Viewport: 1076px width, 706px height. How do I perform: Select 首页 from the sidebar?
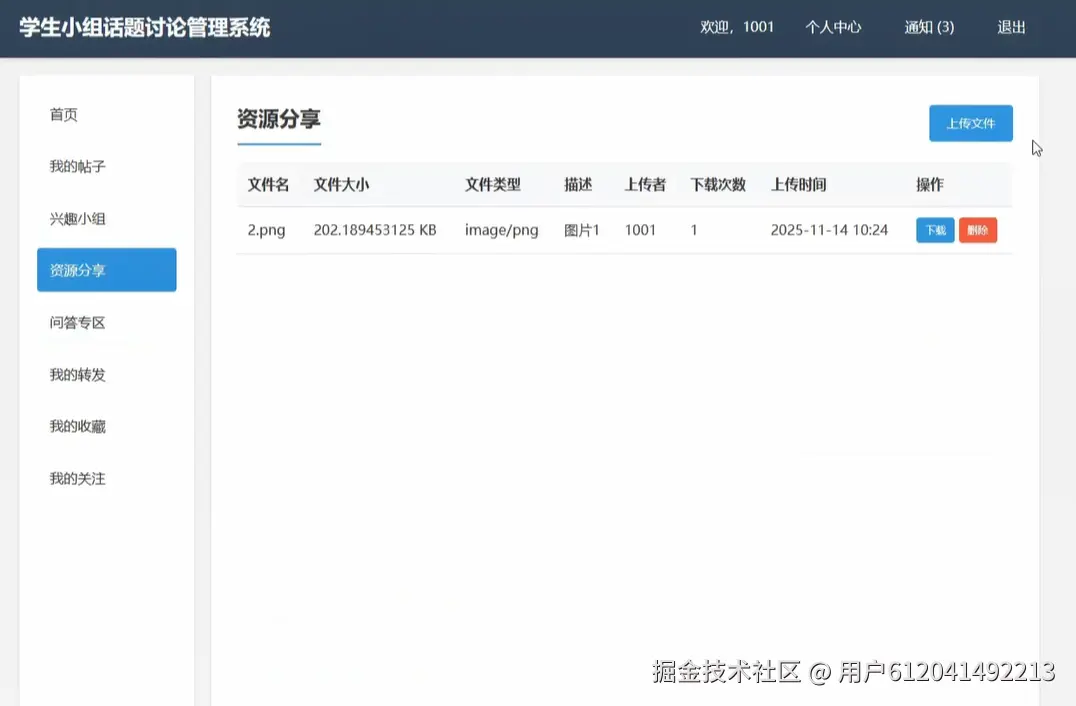tap(63, 114)
